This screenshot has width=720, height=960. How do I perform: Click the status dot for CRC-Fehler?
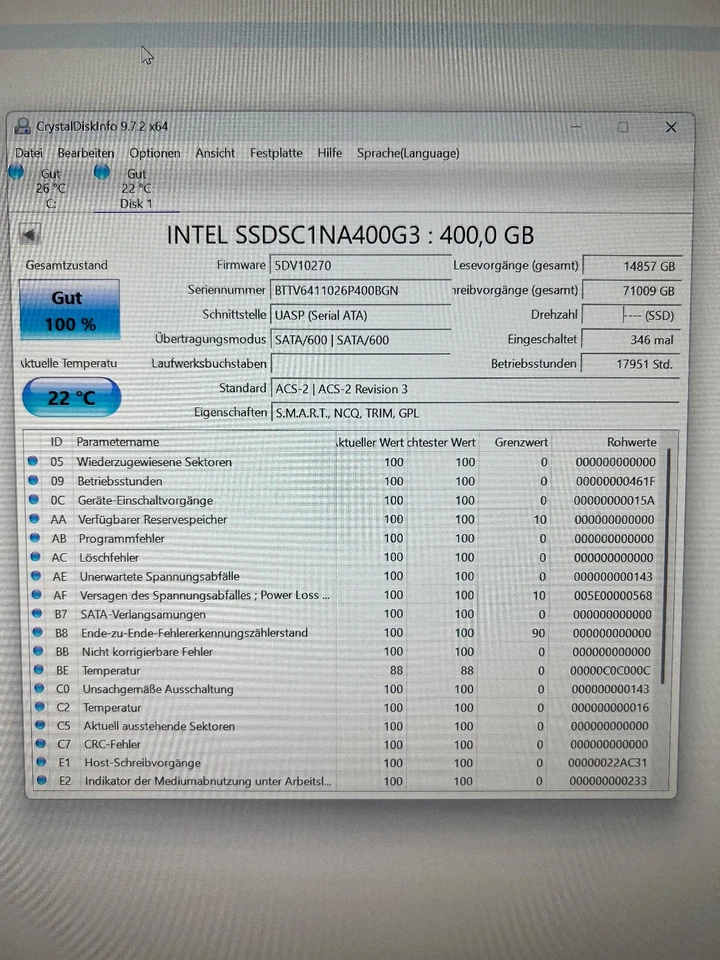point(41,743)
